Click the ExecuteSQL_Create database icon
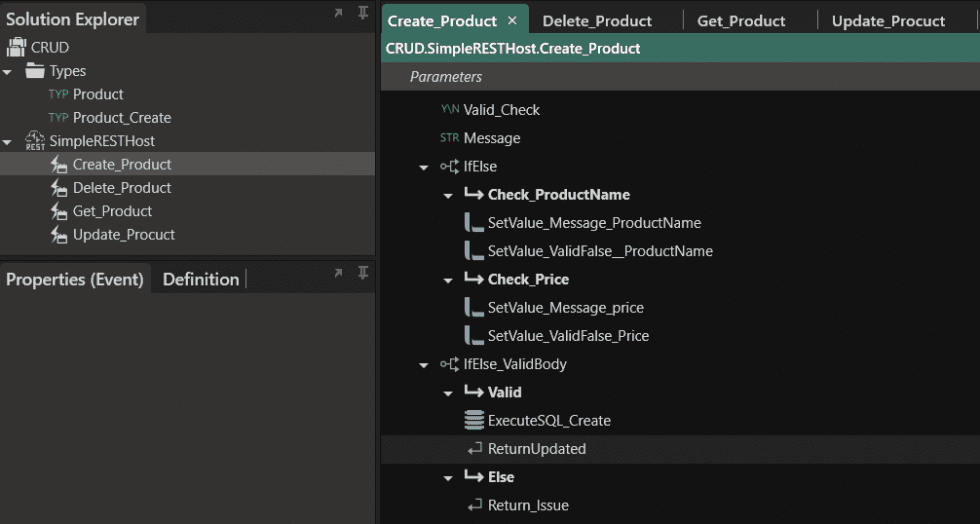980x524 pixels. pos(474,421)
